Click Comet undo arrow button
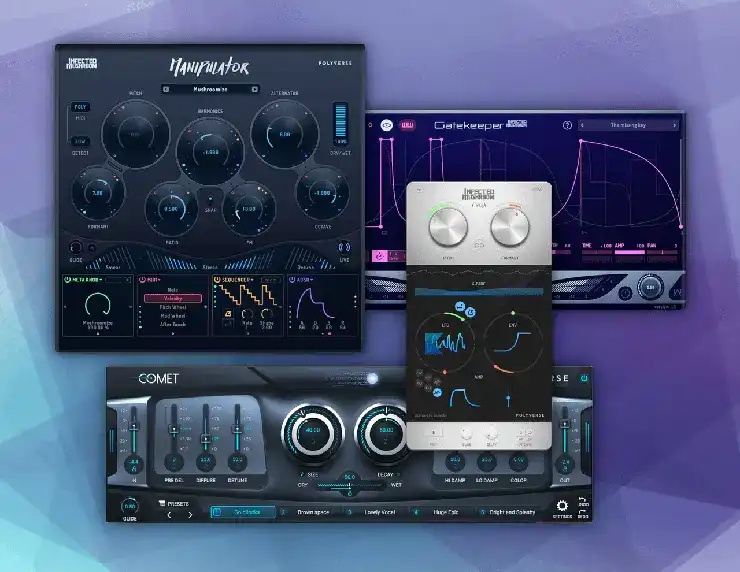This screenshot has width=740, height=572. pos(583,501)
